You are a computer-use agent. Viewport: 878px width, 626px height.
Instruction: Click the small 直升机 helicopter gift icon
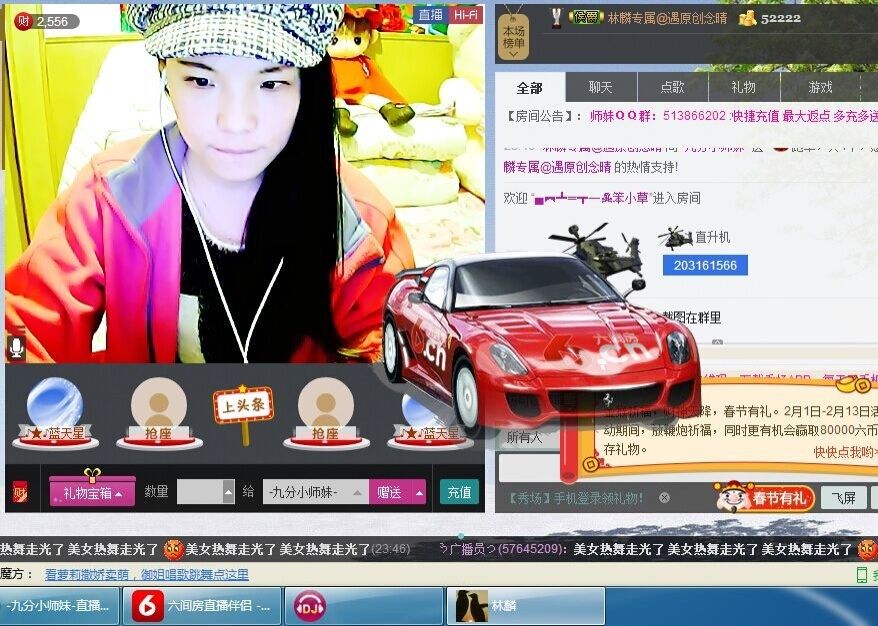tap(675, 238)
